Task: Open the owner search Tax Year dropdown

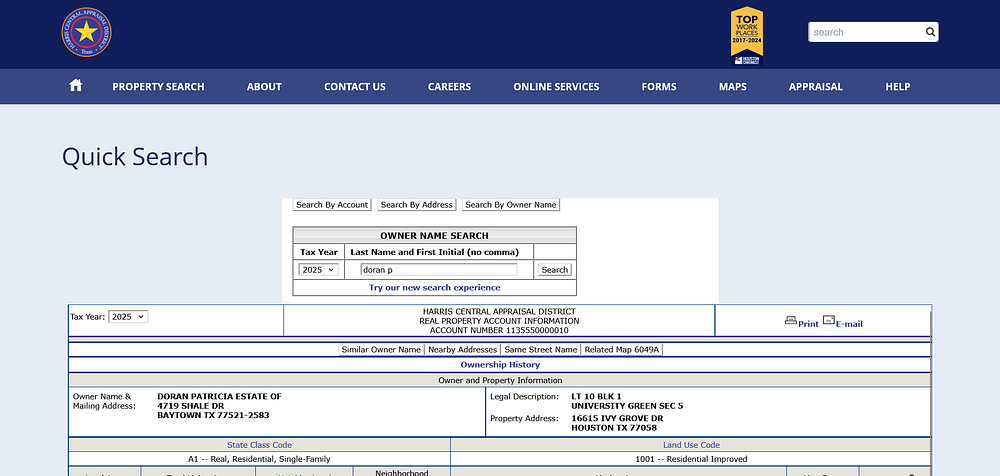Action: [x=318, y=270]
